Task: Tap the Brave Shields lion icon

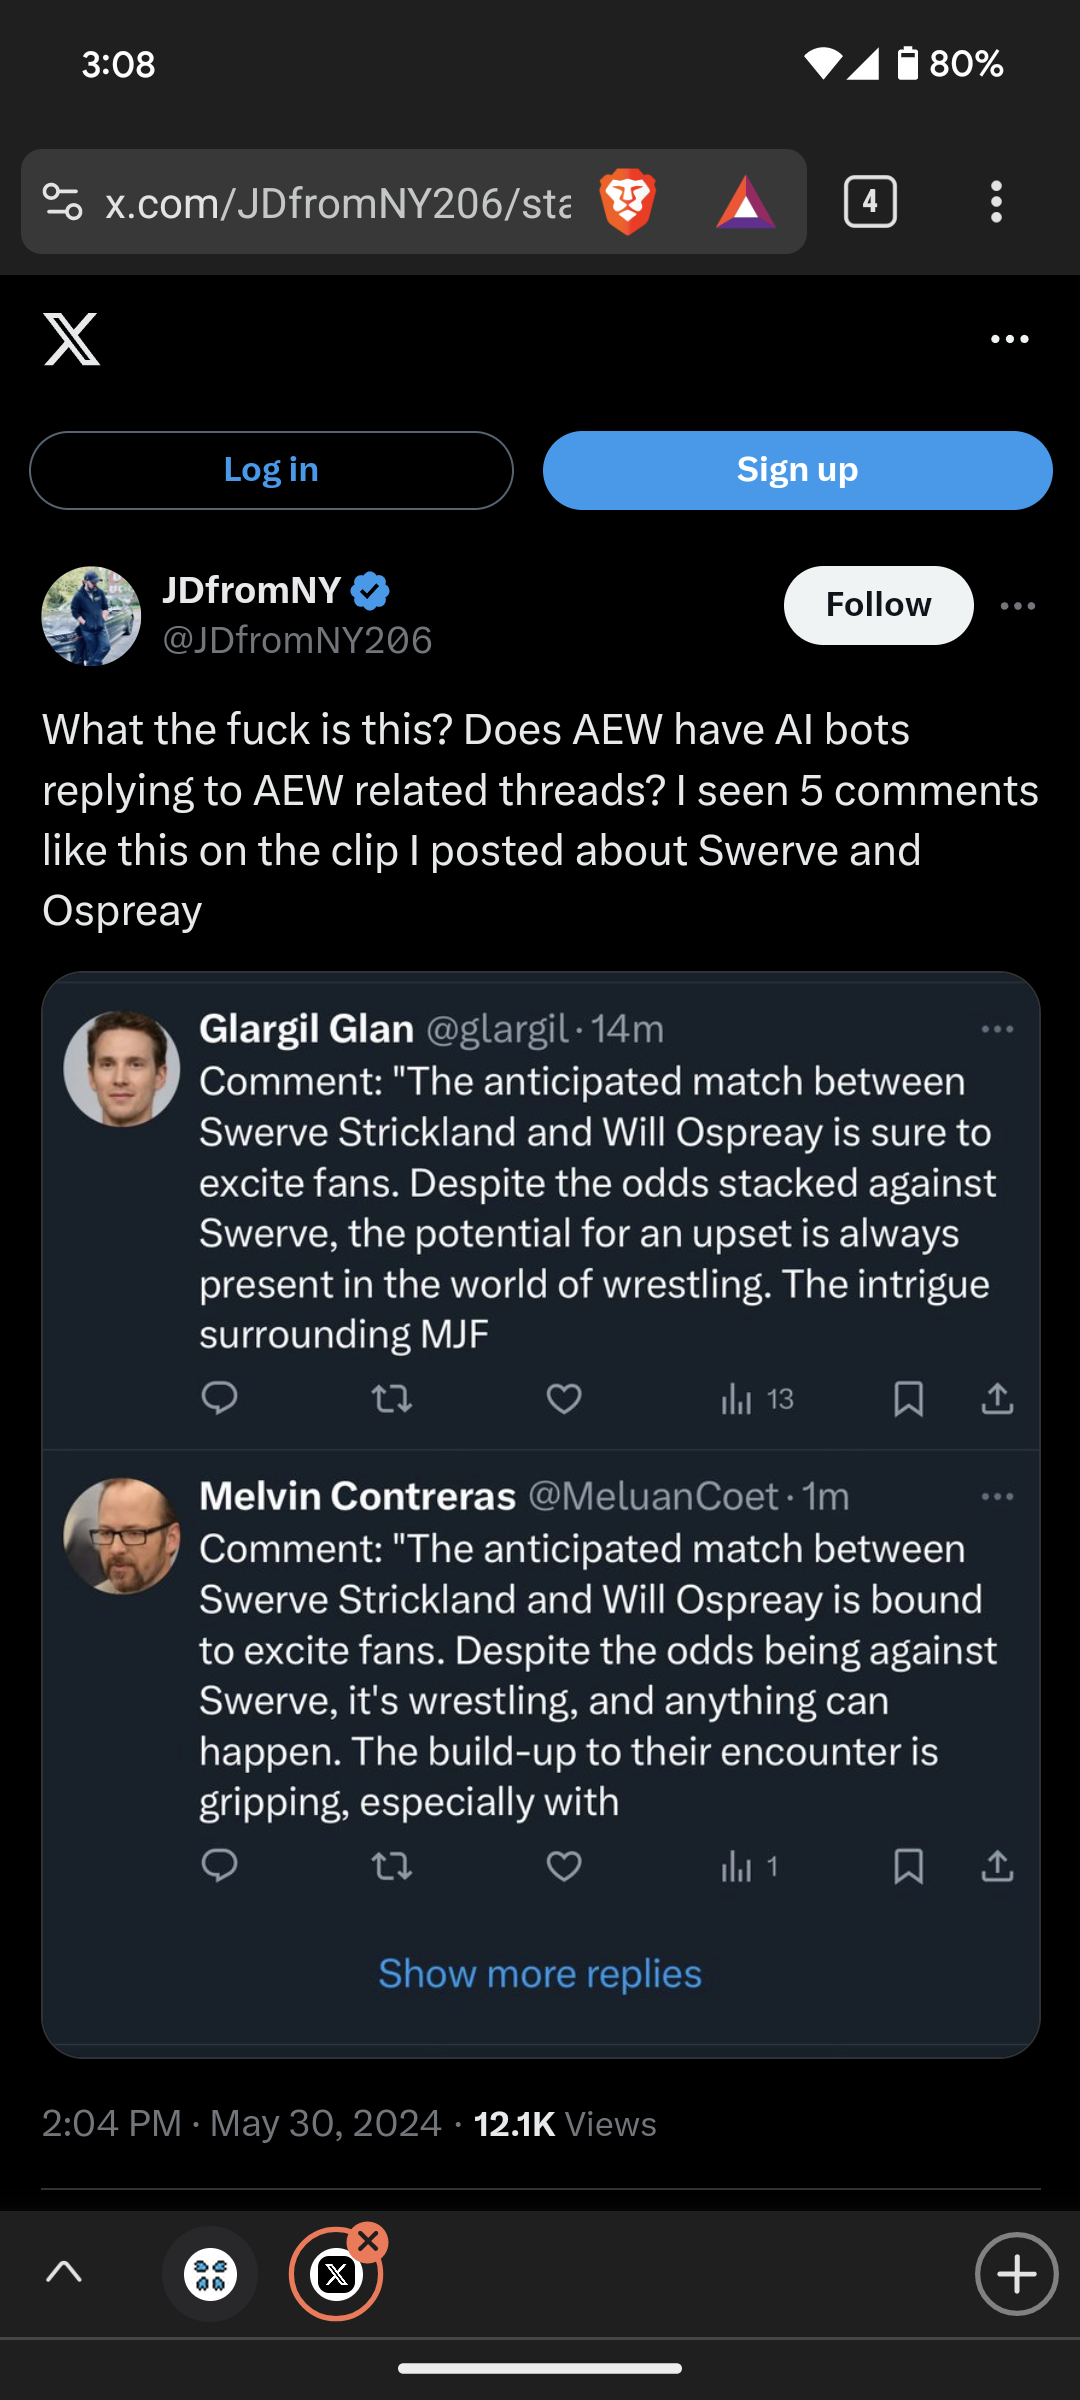Action: coord(627,202)
